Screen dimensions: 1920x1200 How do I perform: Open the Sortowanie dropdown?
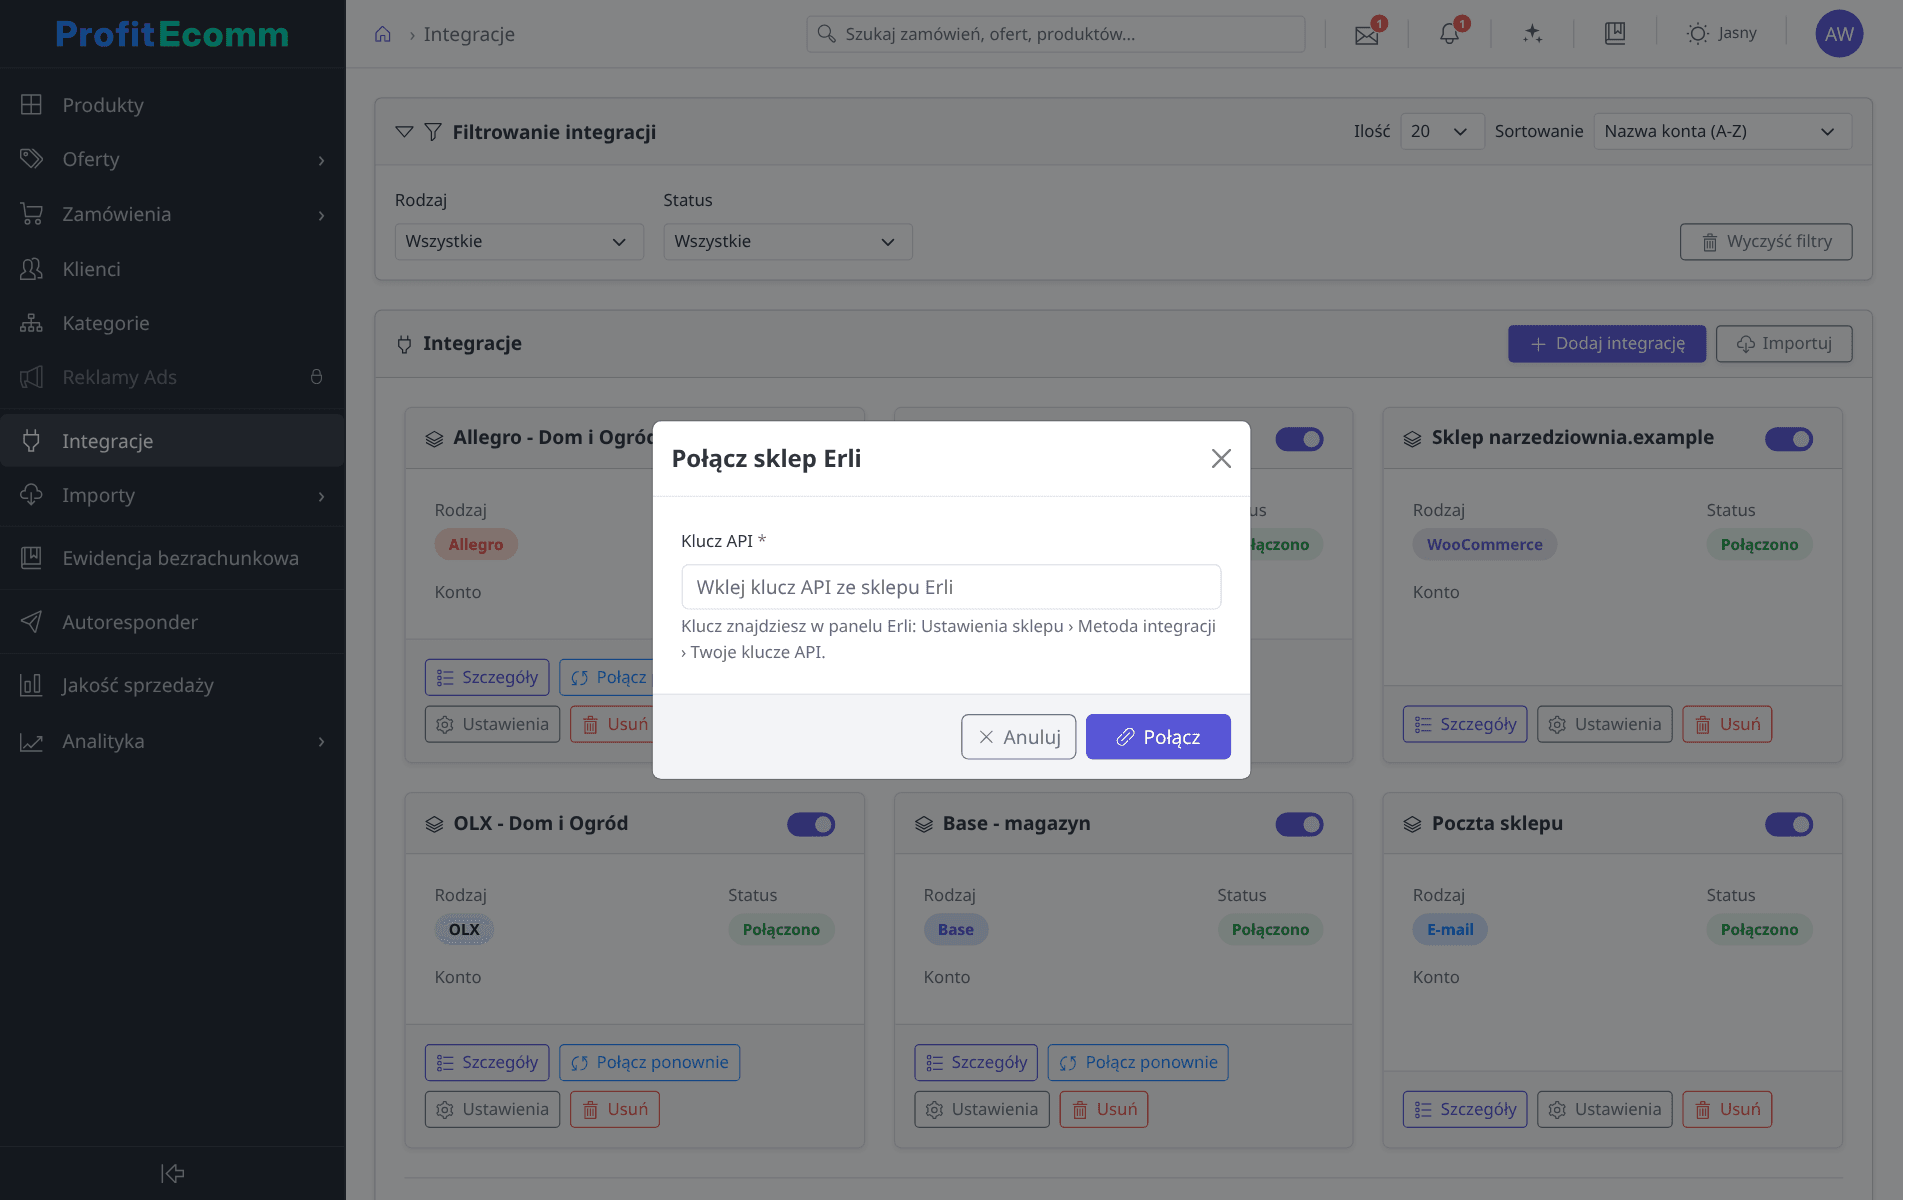1722,132
